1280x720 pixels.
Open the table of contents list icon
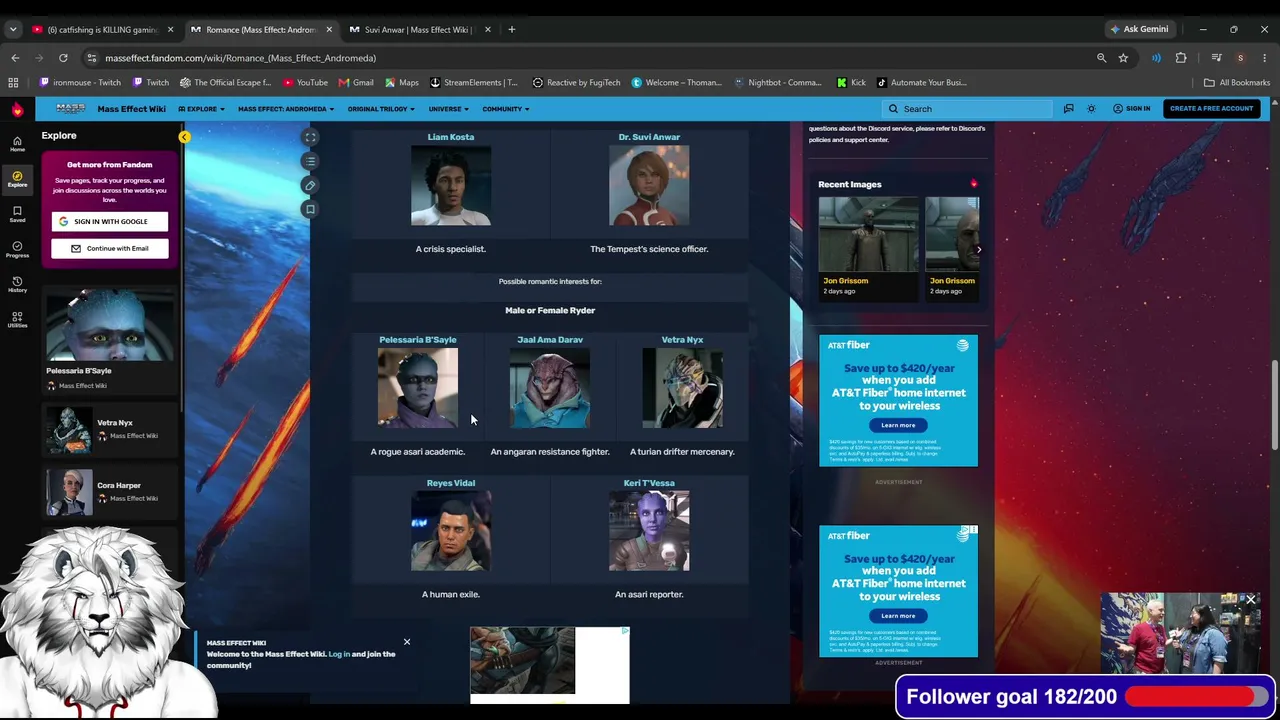tap(310, 161)
